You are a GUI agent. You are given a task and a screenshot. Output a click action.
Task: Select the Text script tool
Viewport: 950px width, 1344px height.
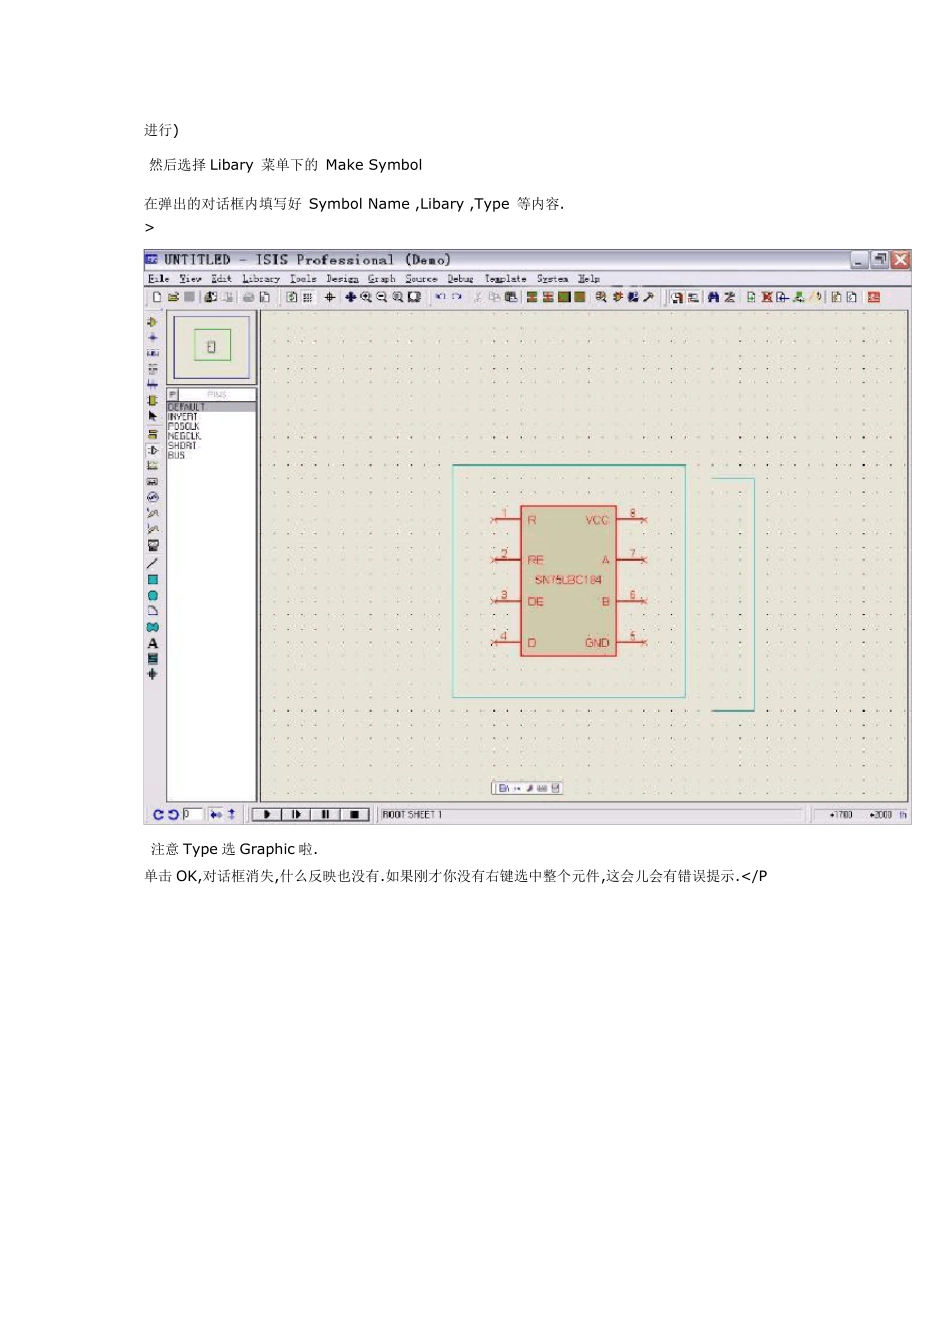[152, 369]
